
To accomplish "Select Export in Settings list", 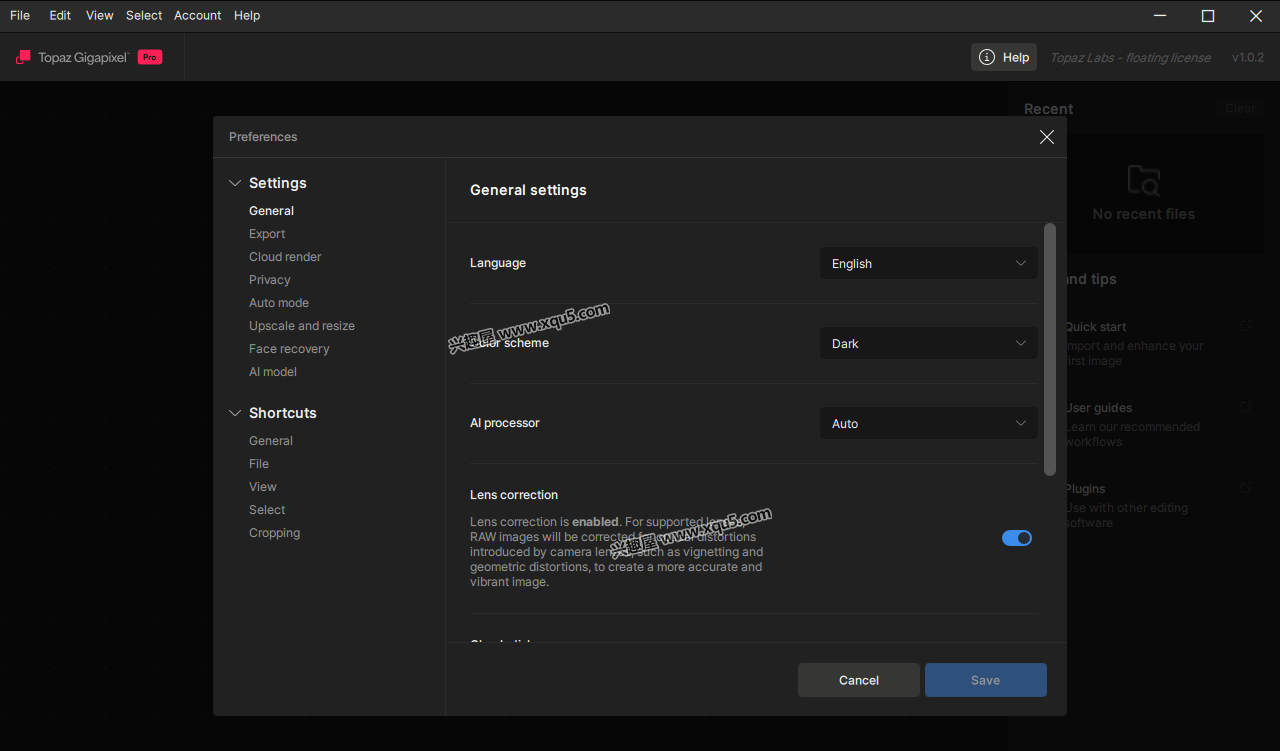I will (267, 234).
